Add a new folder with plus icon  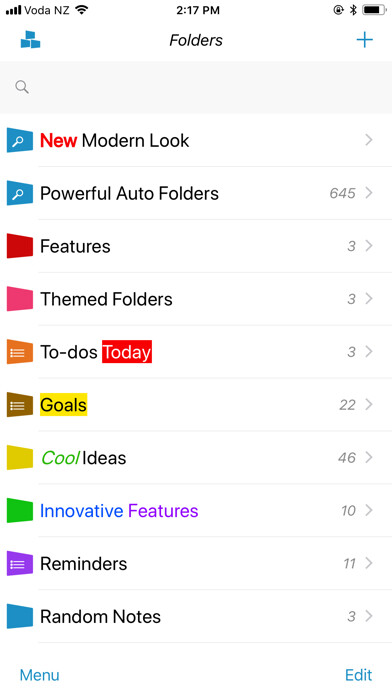364,40
